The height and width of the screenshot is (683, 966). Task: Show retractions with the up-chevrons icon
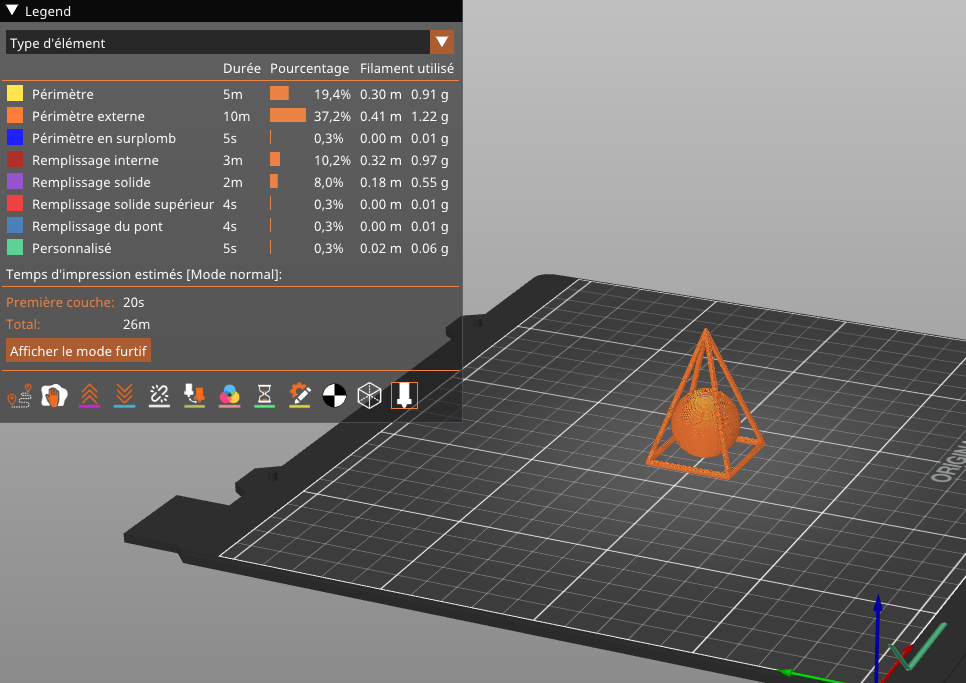click(x=90, y=396)
